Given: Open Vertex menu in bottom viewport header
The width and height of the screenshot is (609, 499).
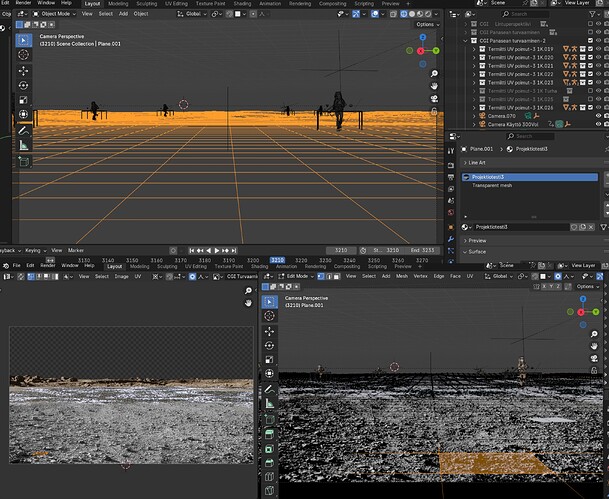Looking at the screenshot, I should pyautogui.click(x=420, y=276).
